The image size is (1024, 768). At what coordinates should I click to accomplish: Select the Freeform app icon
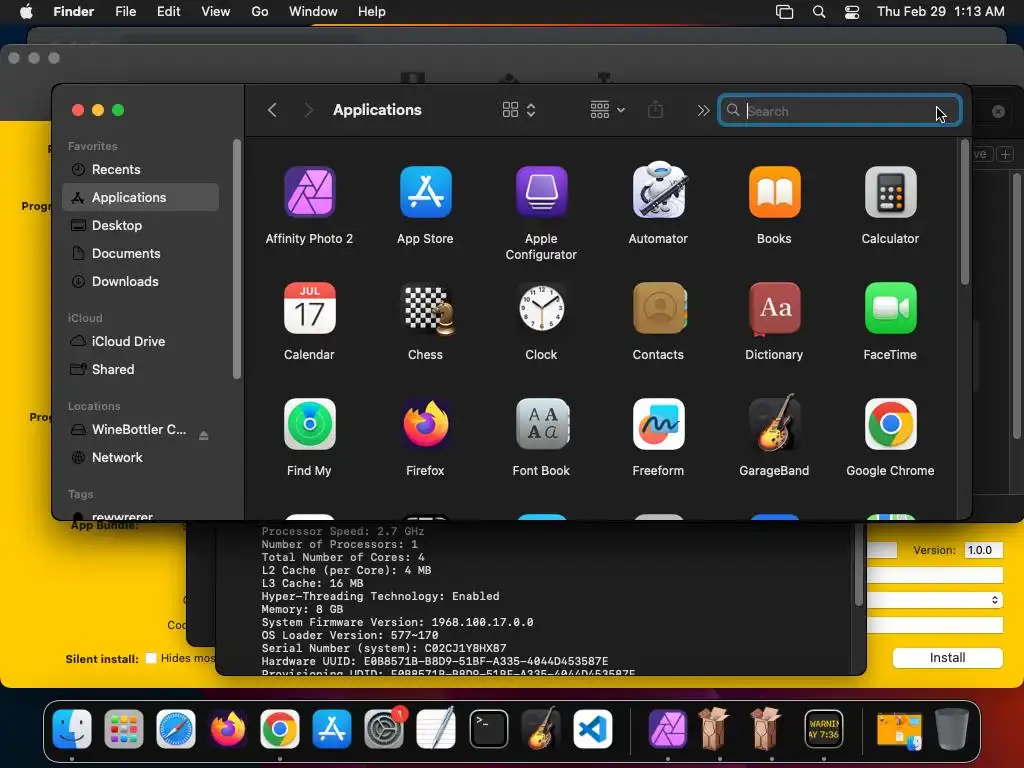tap(658, 424)
